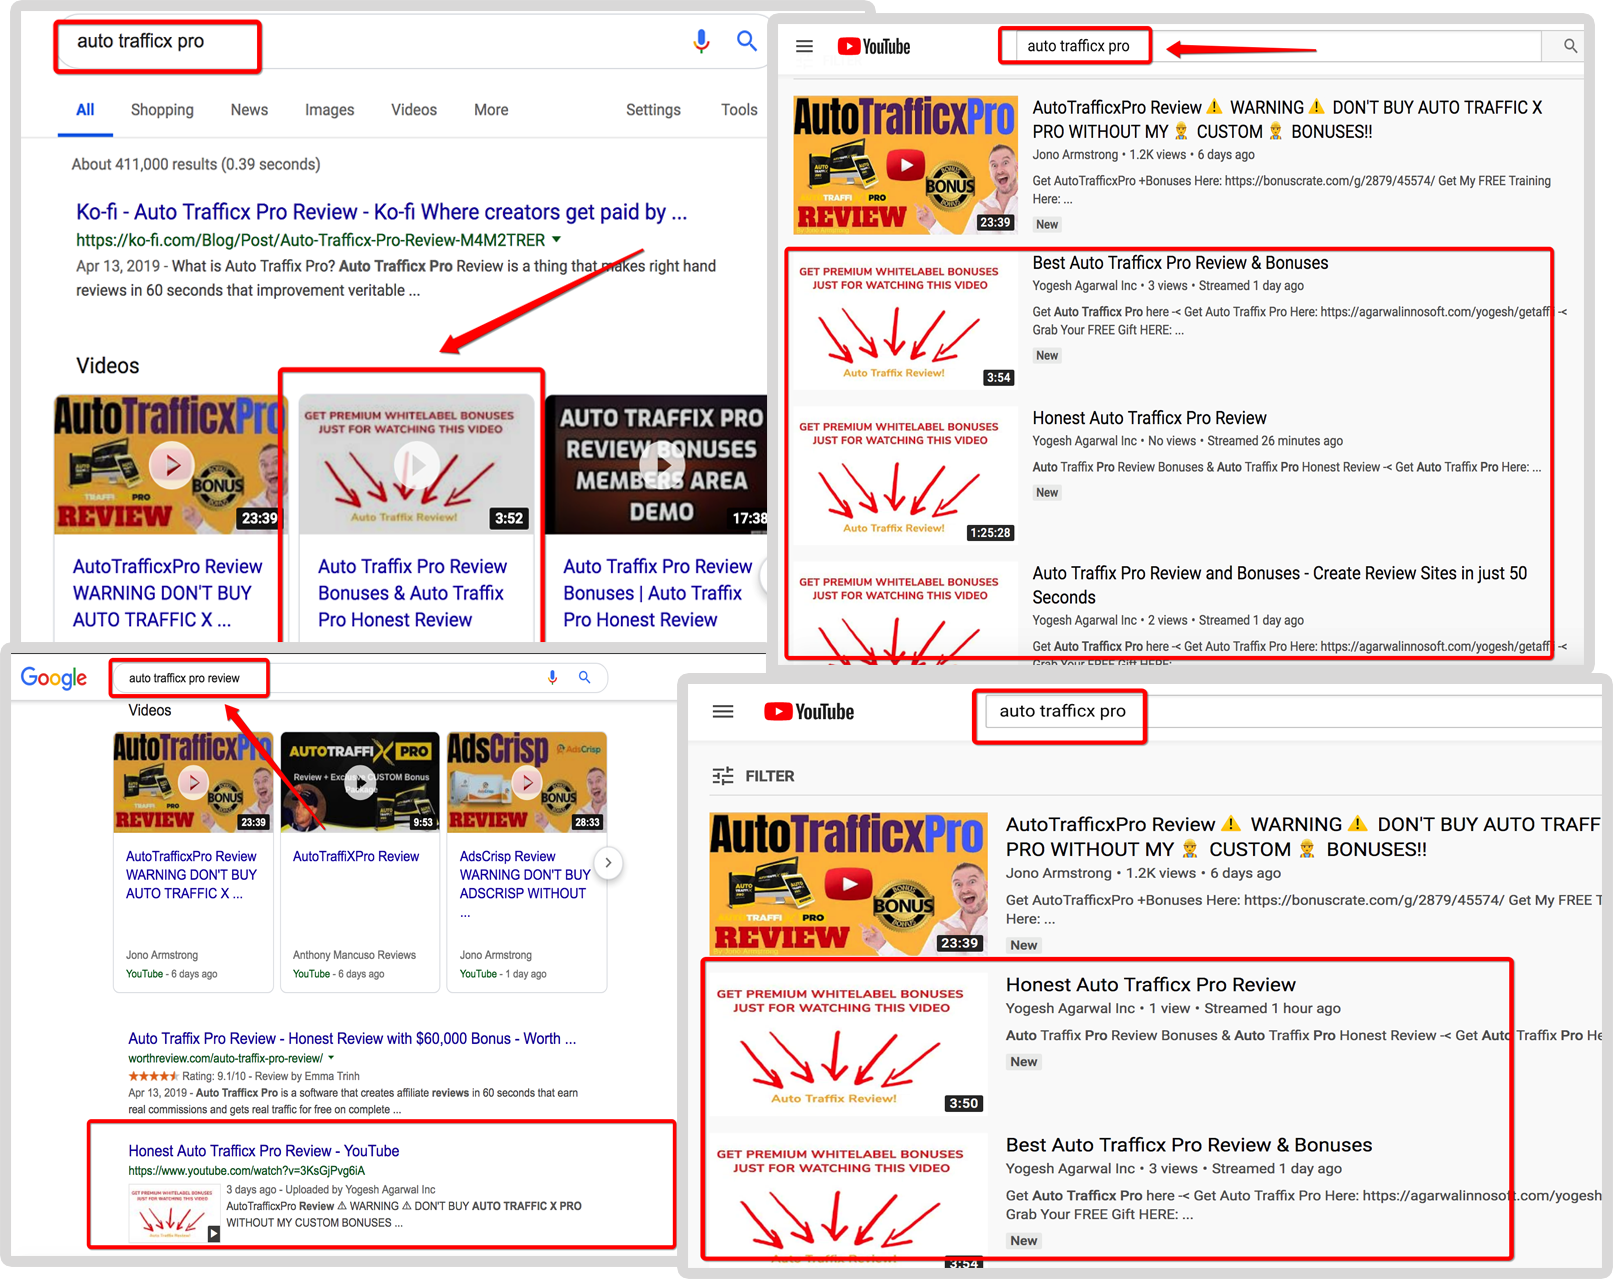Open Google search Settings
This screenshot has width=1613, height=1279.
(x=653, y=110)
